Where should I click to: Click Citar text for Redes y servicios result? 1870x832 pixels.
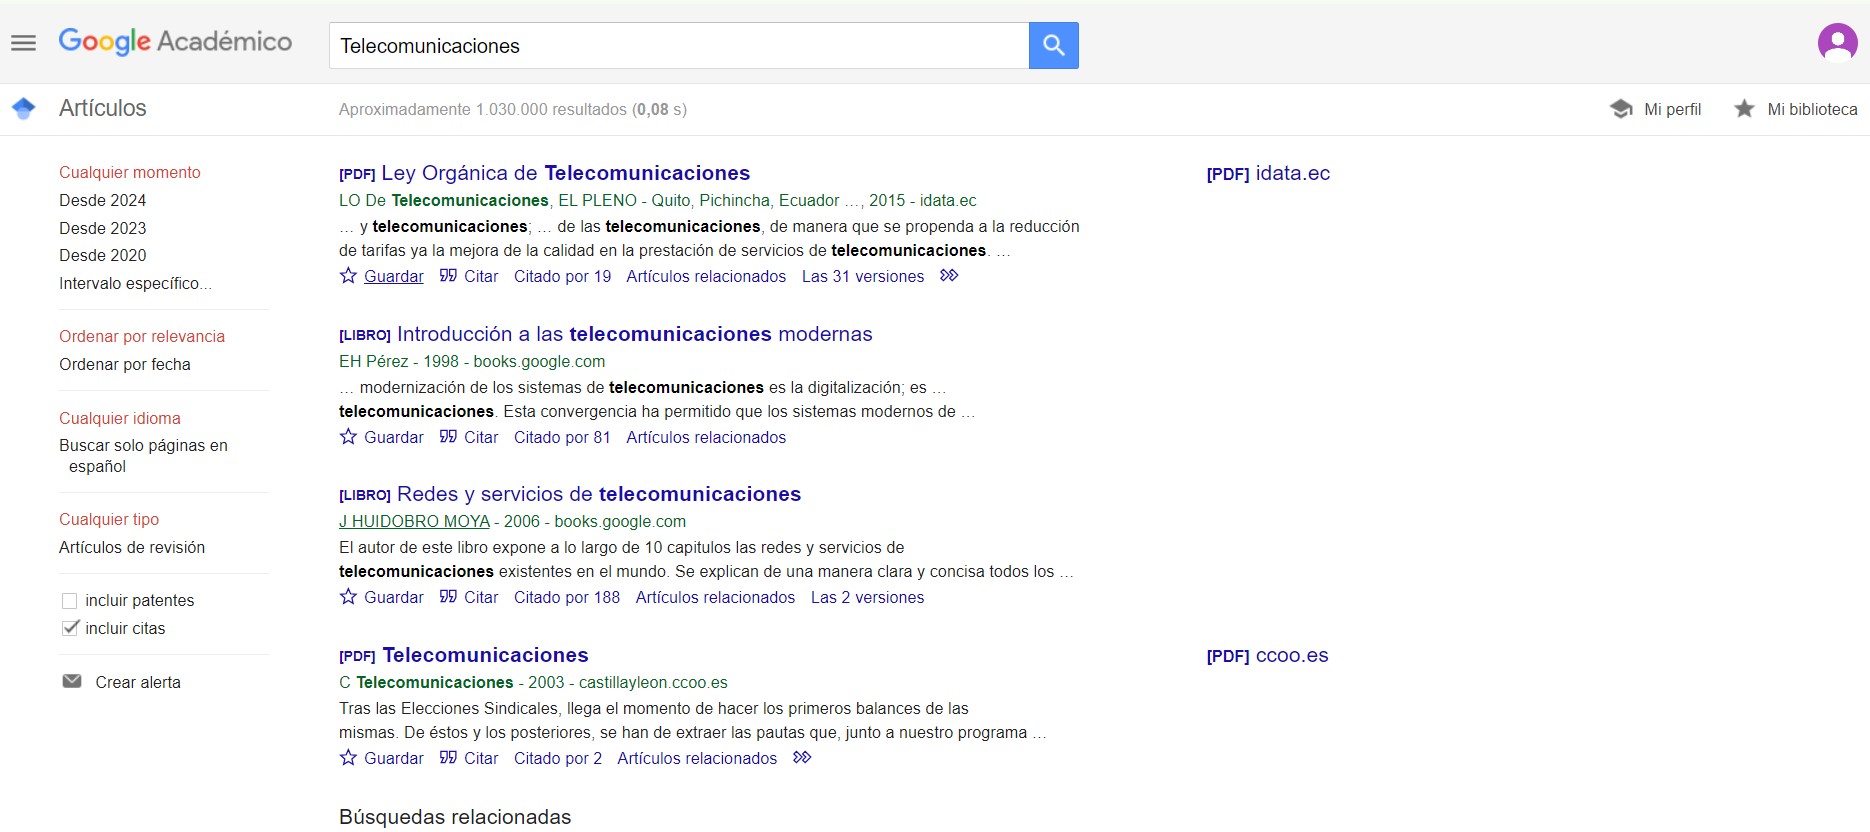pyautogui.click(x=481, y=597)
